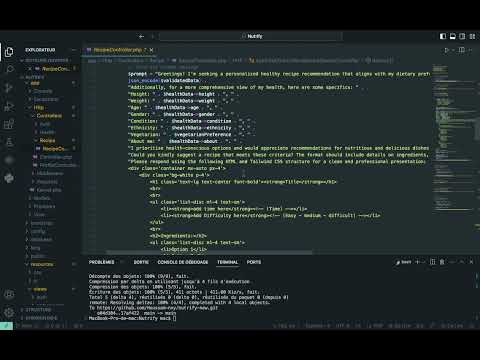Collapse the open editors section
The height and width of the screenshot is (360, 480).
47,60
